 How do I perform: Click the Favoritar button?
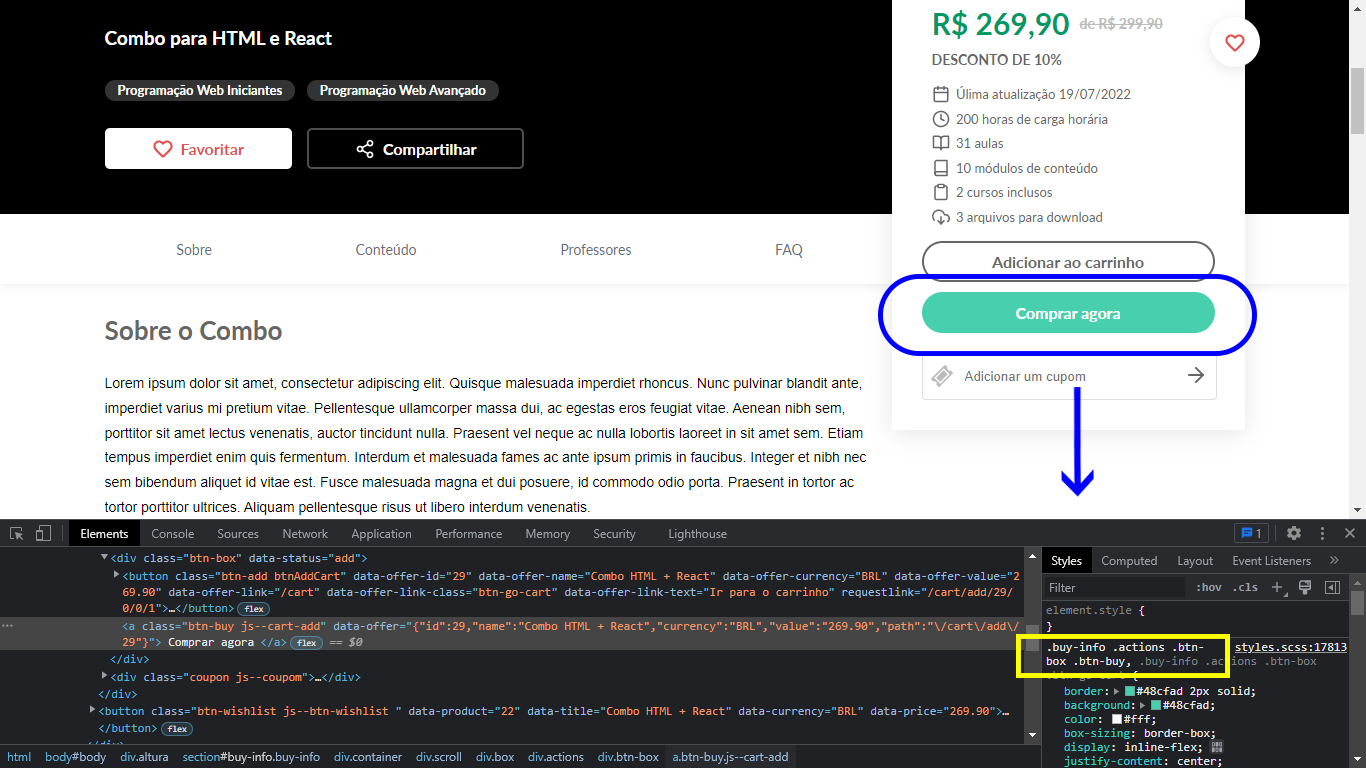tap(198, 148)
